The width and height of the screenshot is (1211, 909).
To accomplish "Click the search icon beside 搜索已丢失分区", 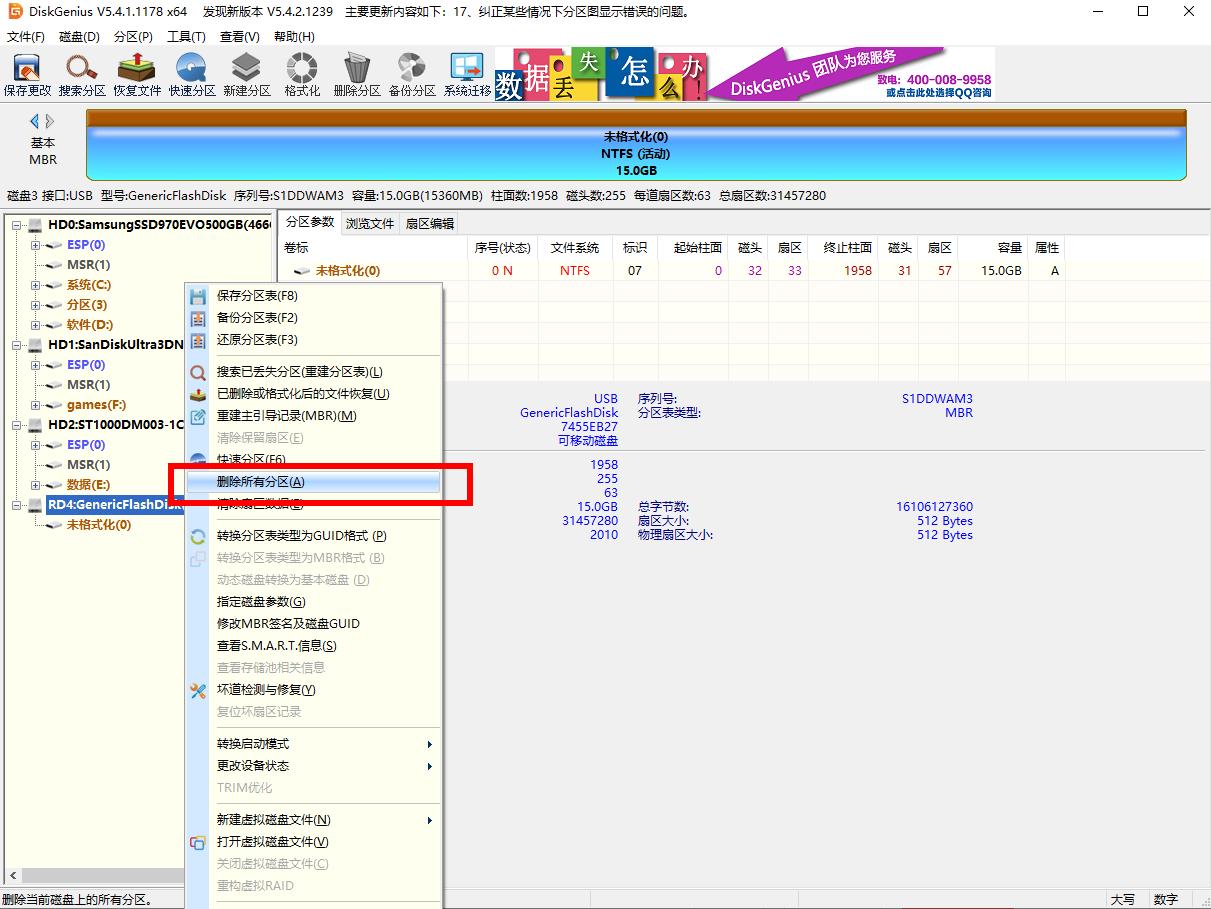I will click(197, 372).
